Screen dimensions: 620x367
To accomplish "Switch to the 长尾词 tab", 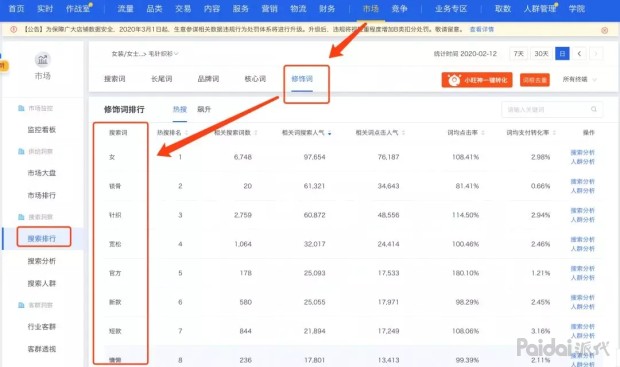I will (x=161, y=79).
